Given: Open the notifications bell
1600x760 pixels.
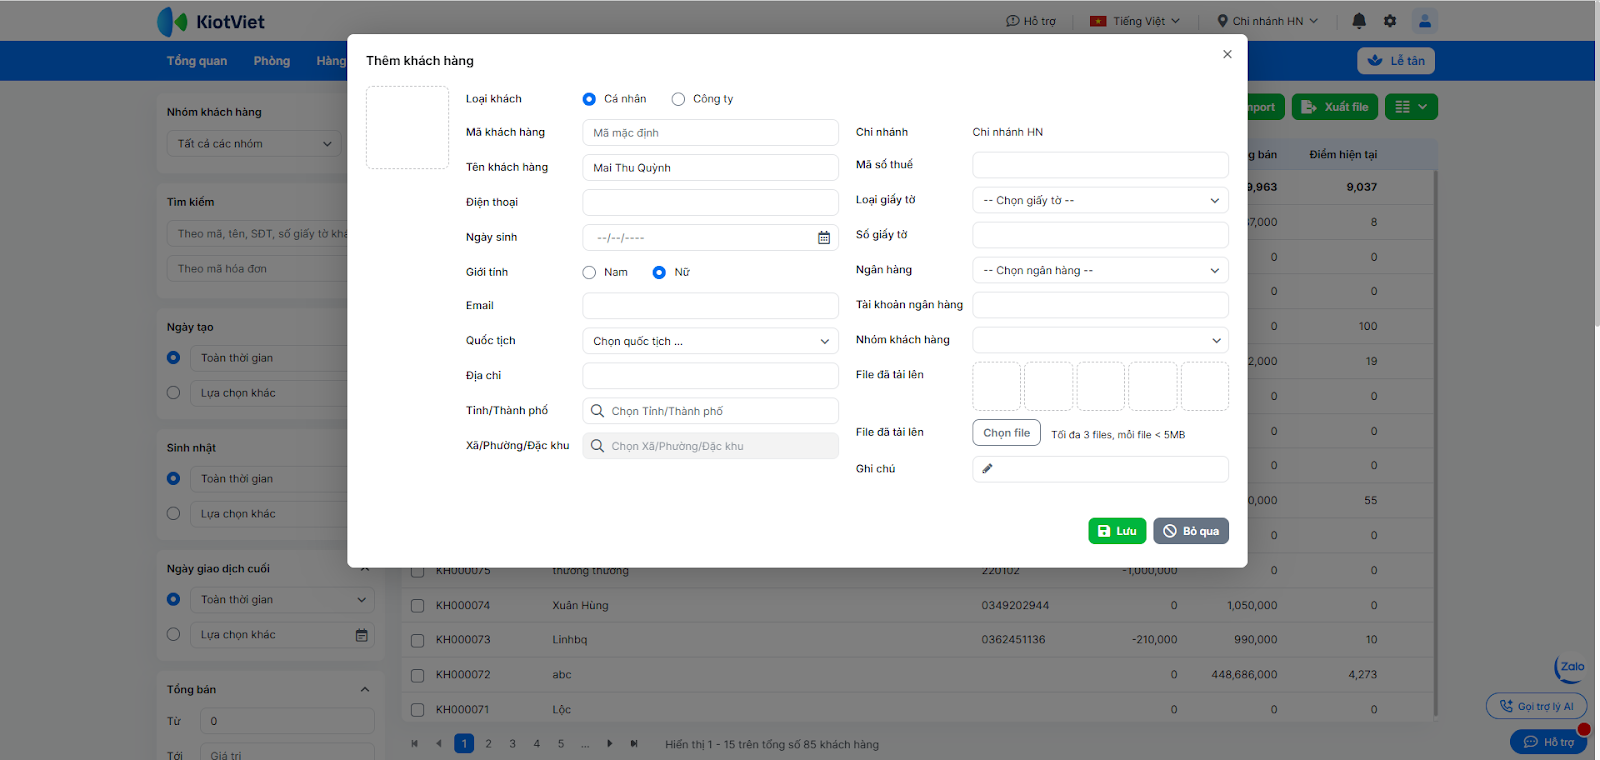Looking at the screenshot, I should click(1359, 21).
